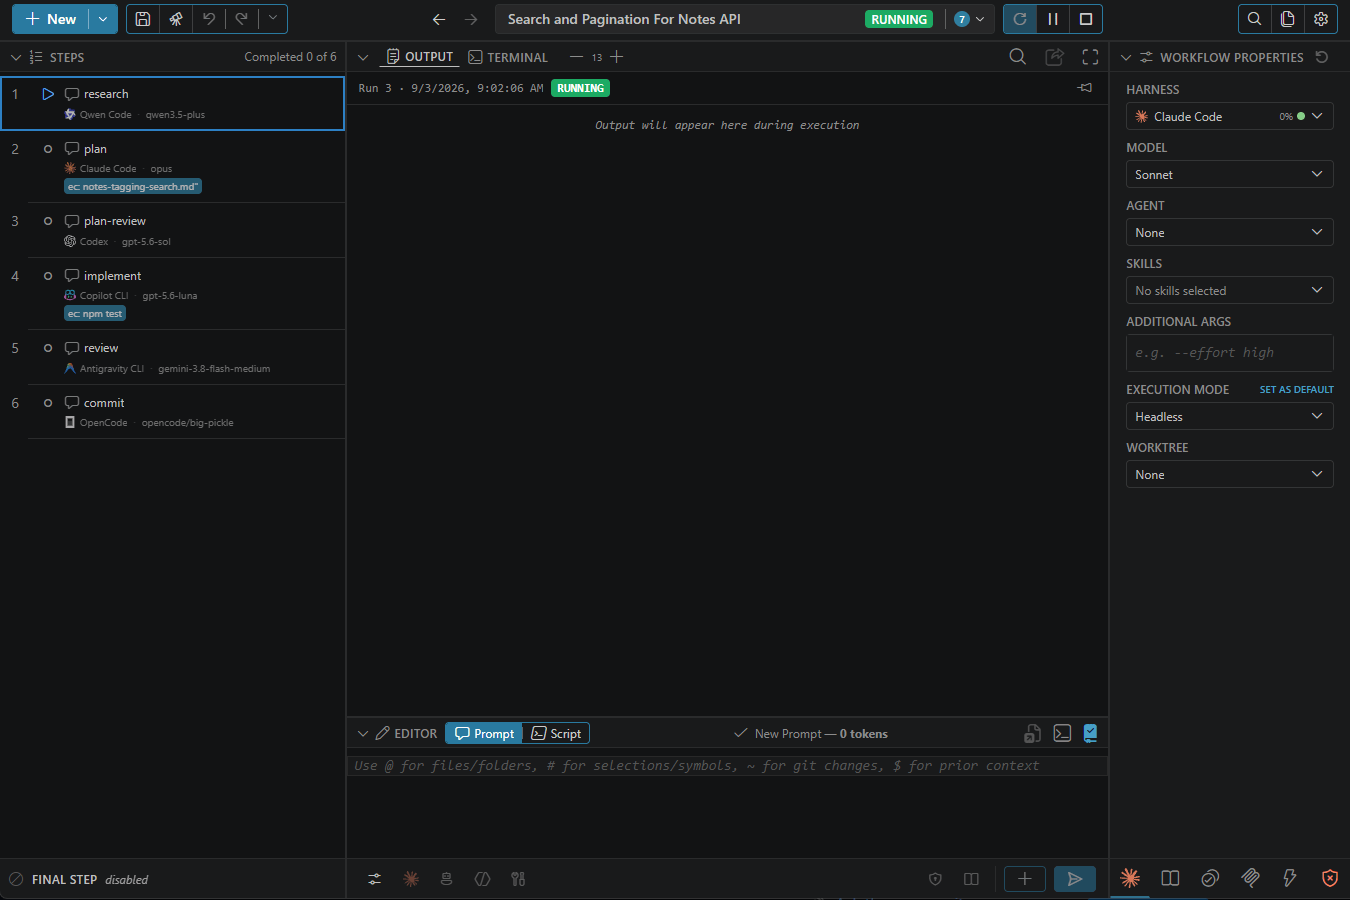Select the plan-review step
1350x900 pixels.
pyautogui.click(x=173, y=230)
